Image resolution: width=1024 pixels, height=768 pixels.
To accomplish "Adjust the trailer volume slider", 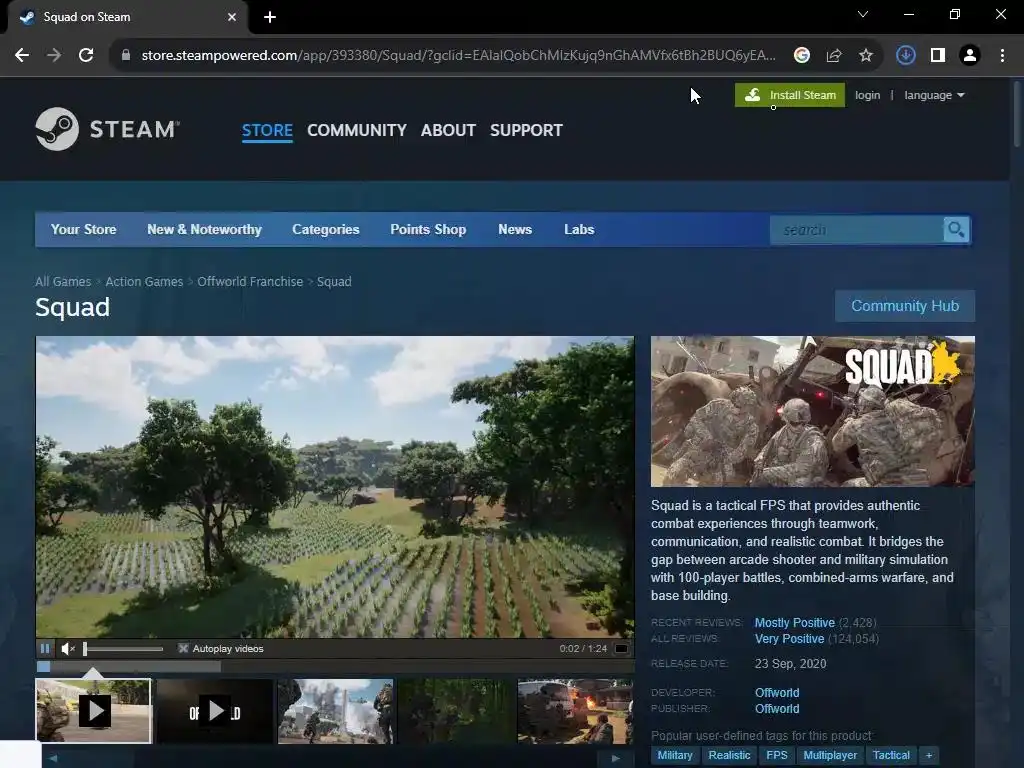I will coord(123,648).
